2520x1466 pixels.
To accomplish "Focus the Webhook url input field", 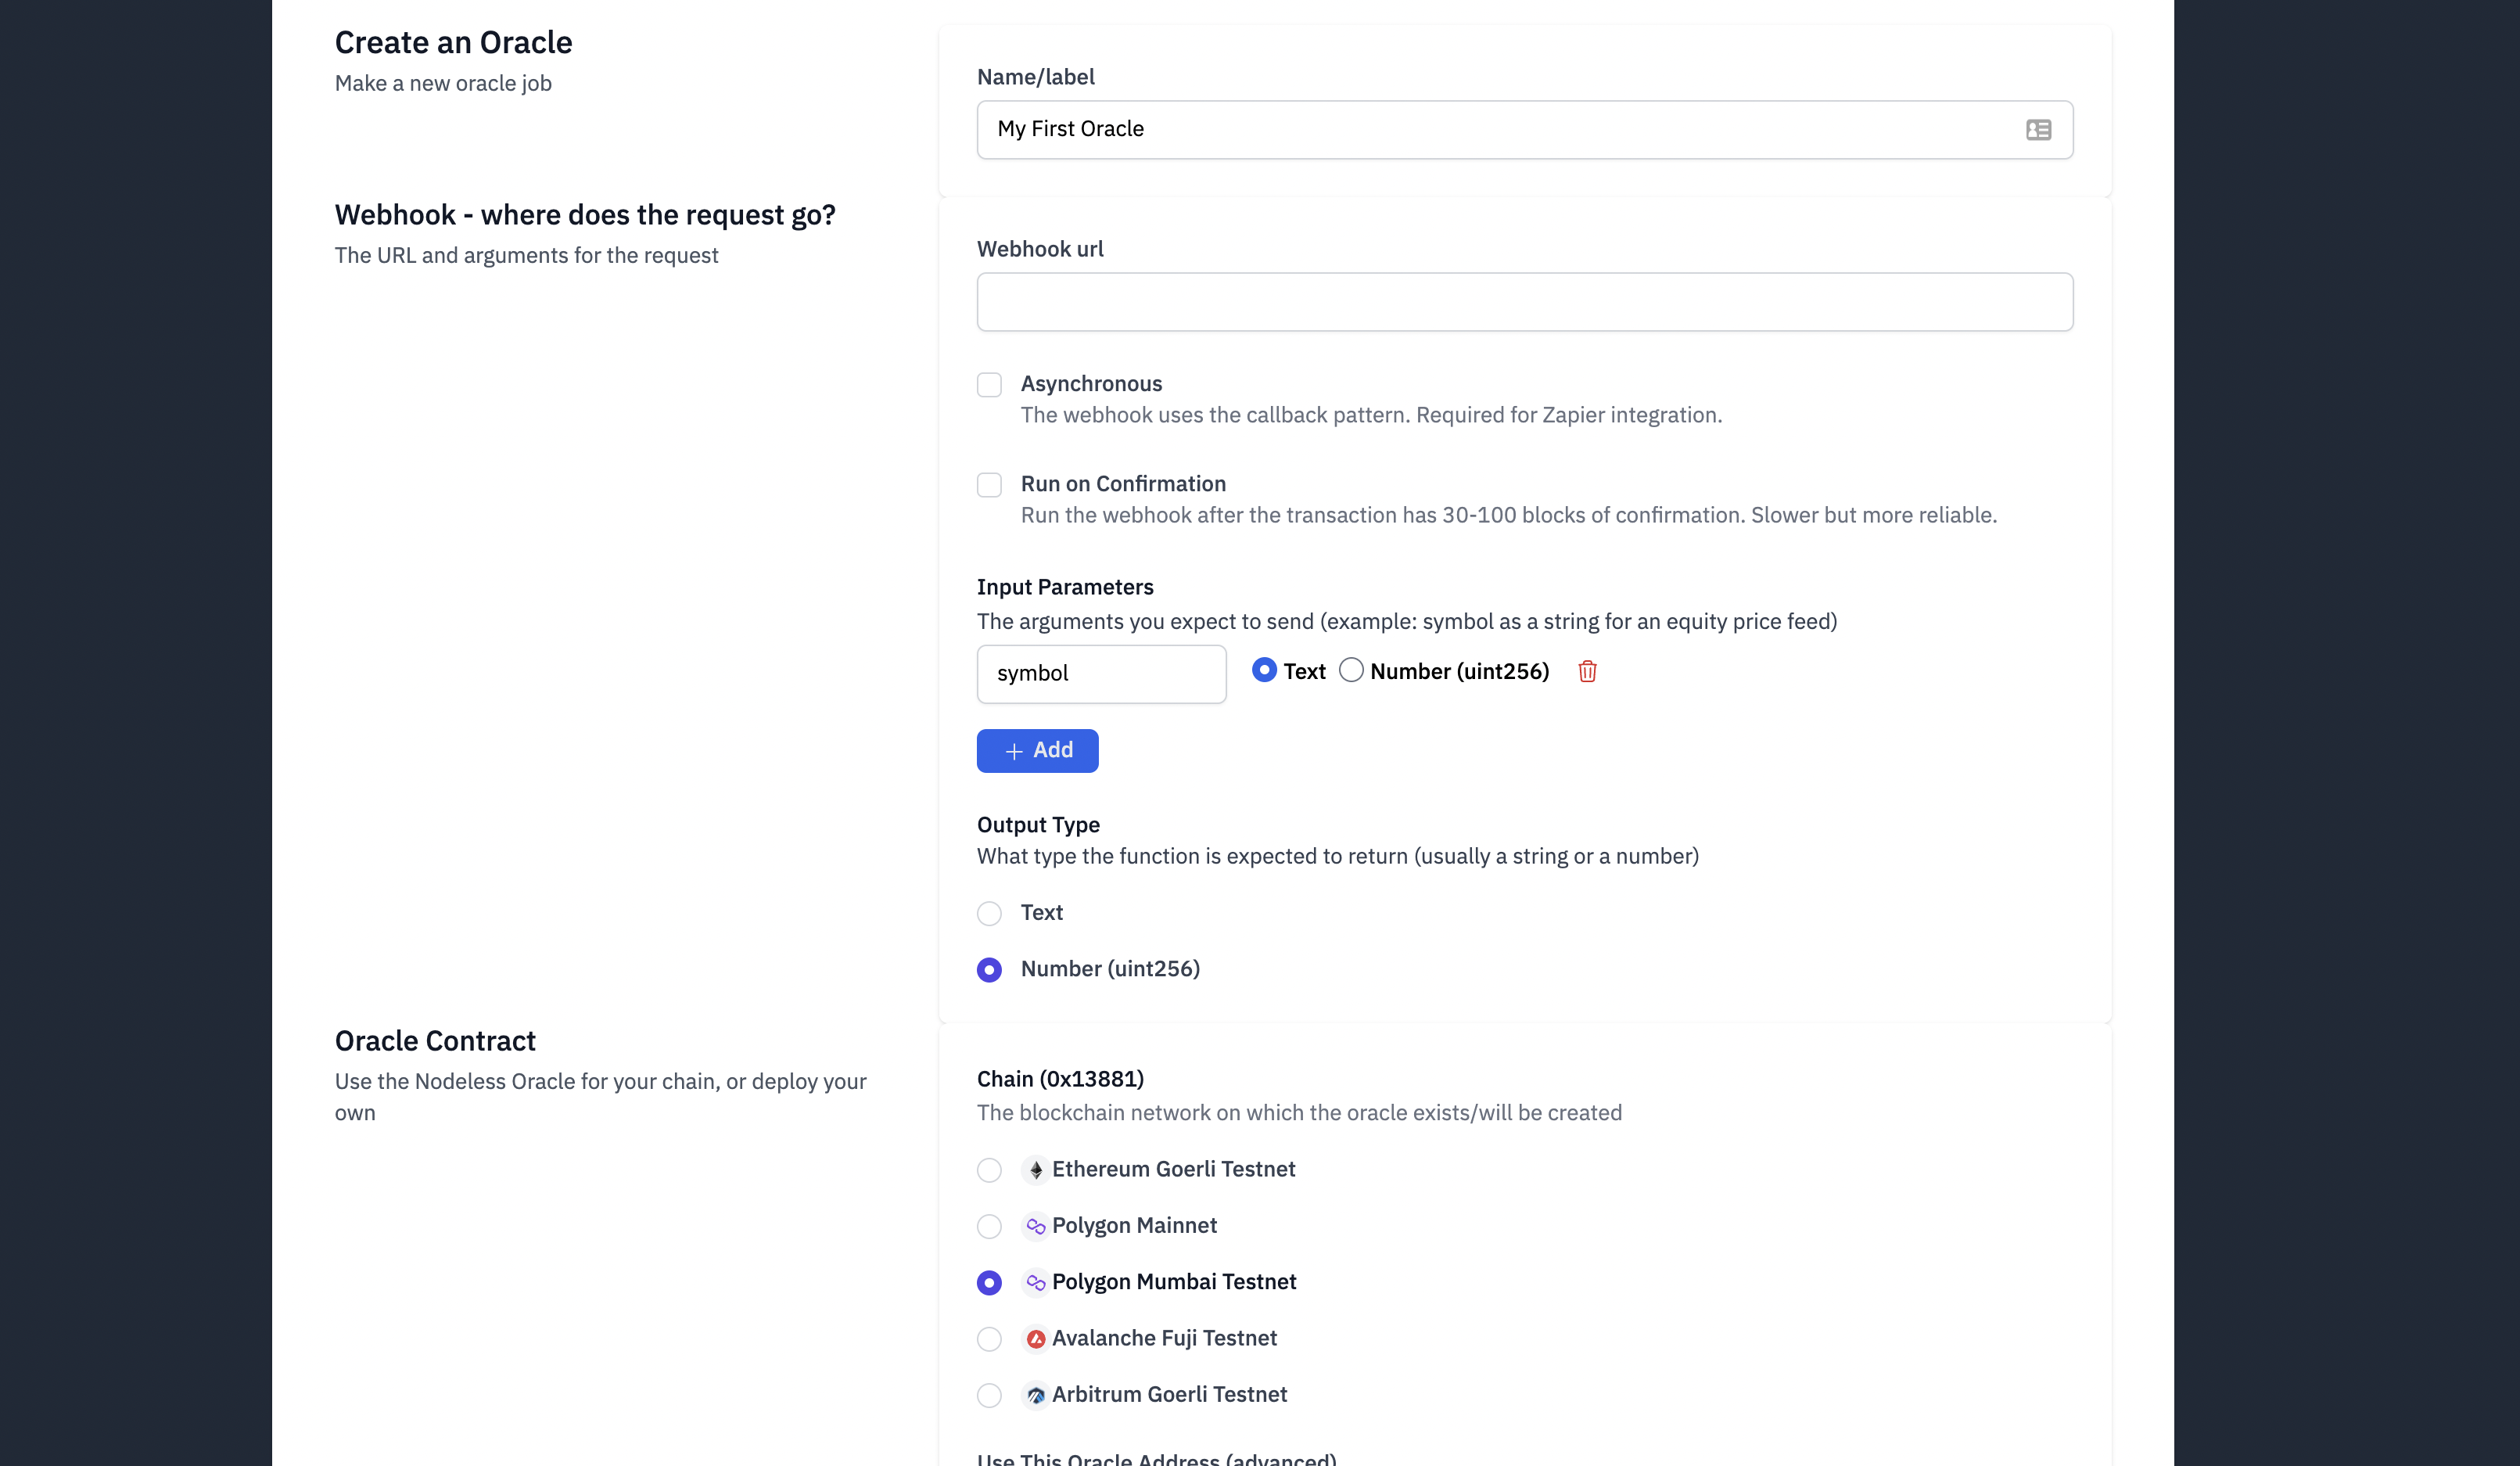I will (x=1524, y=302).
